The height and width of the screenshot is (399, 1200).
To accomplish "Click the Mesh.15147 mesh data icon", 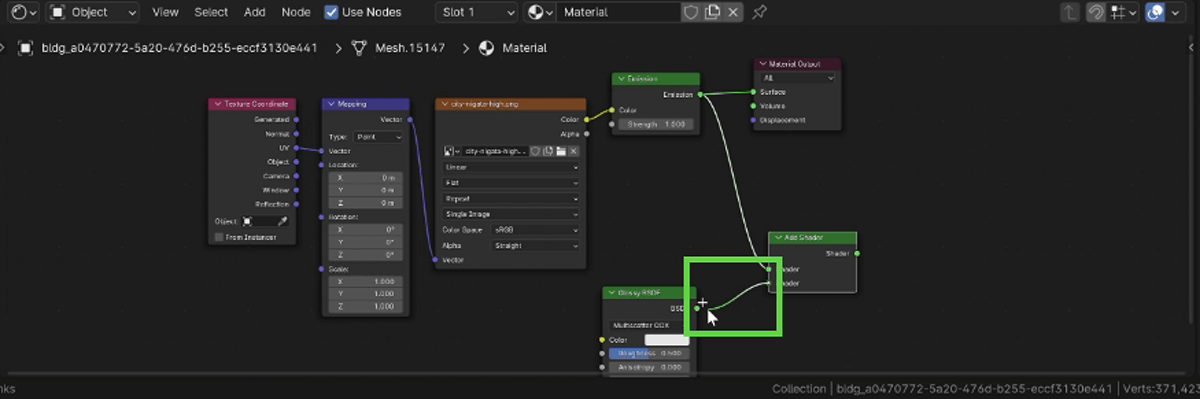I will click(358, 48).
